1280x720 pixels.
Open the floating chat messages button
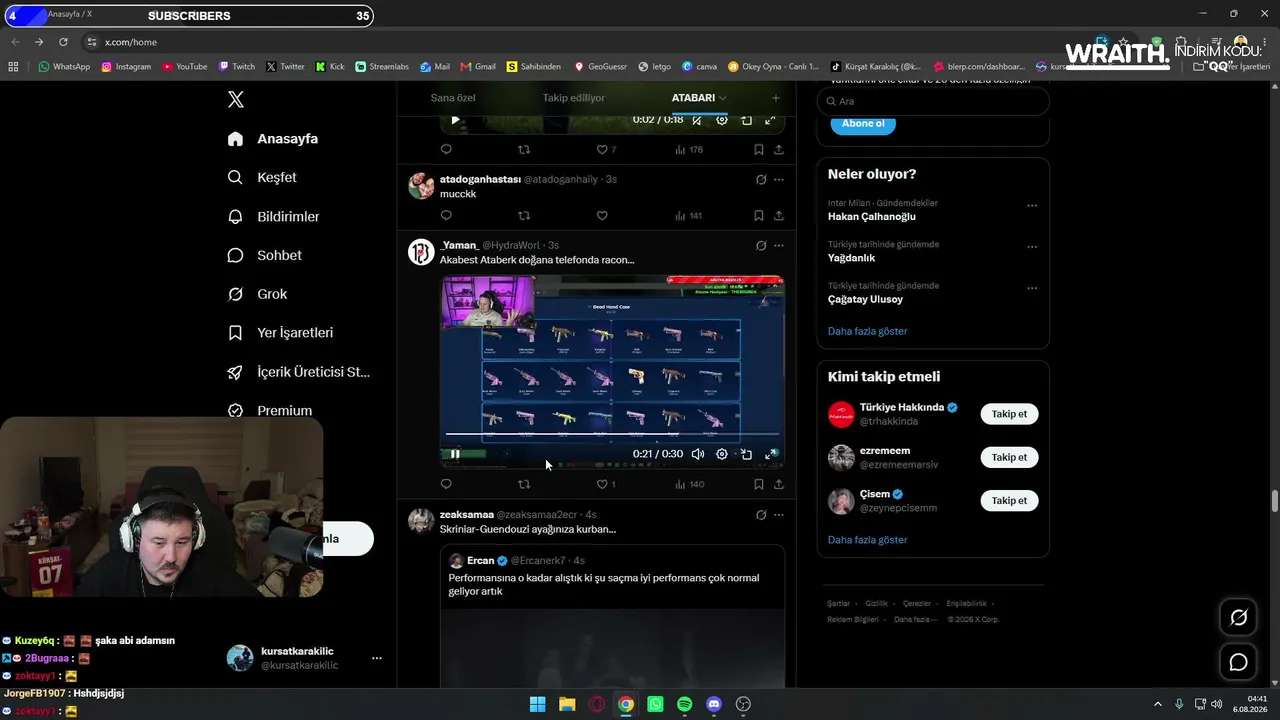click(1238, 662)
